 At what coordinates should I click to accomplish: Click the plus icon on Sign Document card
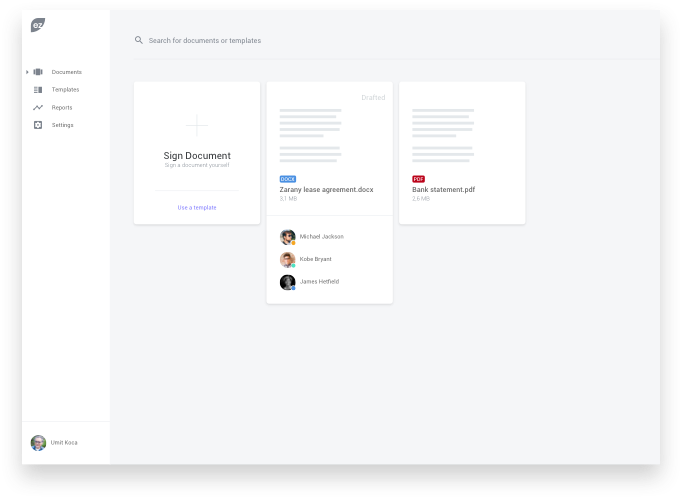(197, 126)
